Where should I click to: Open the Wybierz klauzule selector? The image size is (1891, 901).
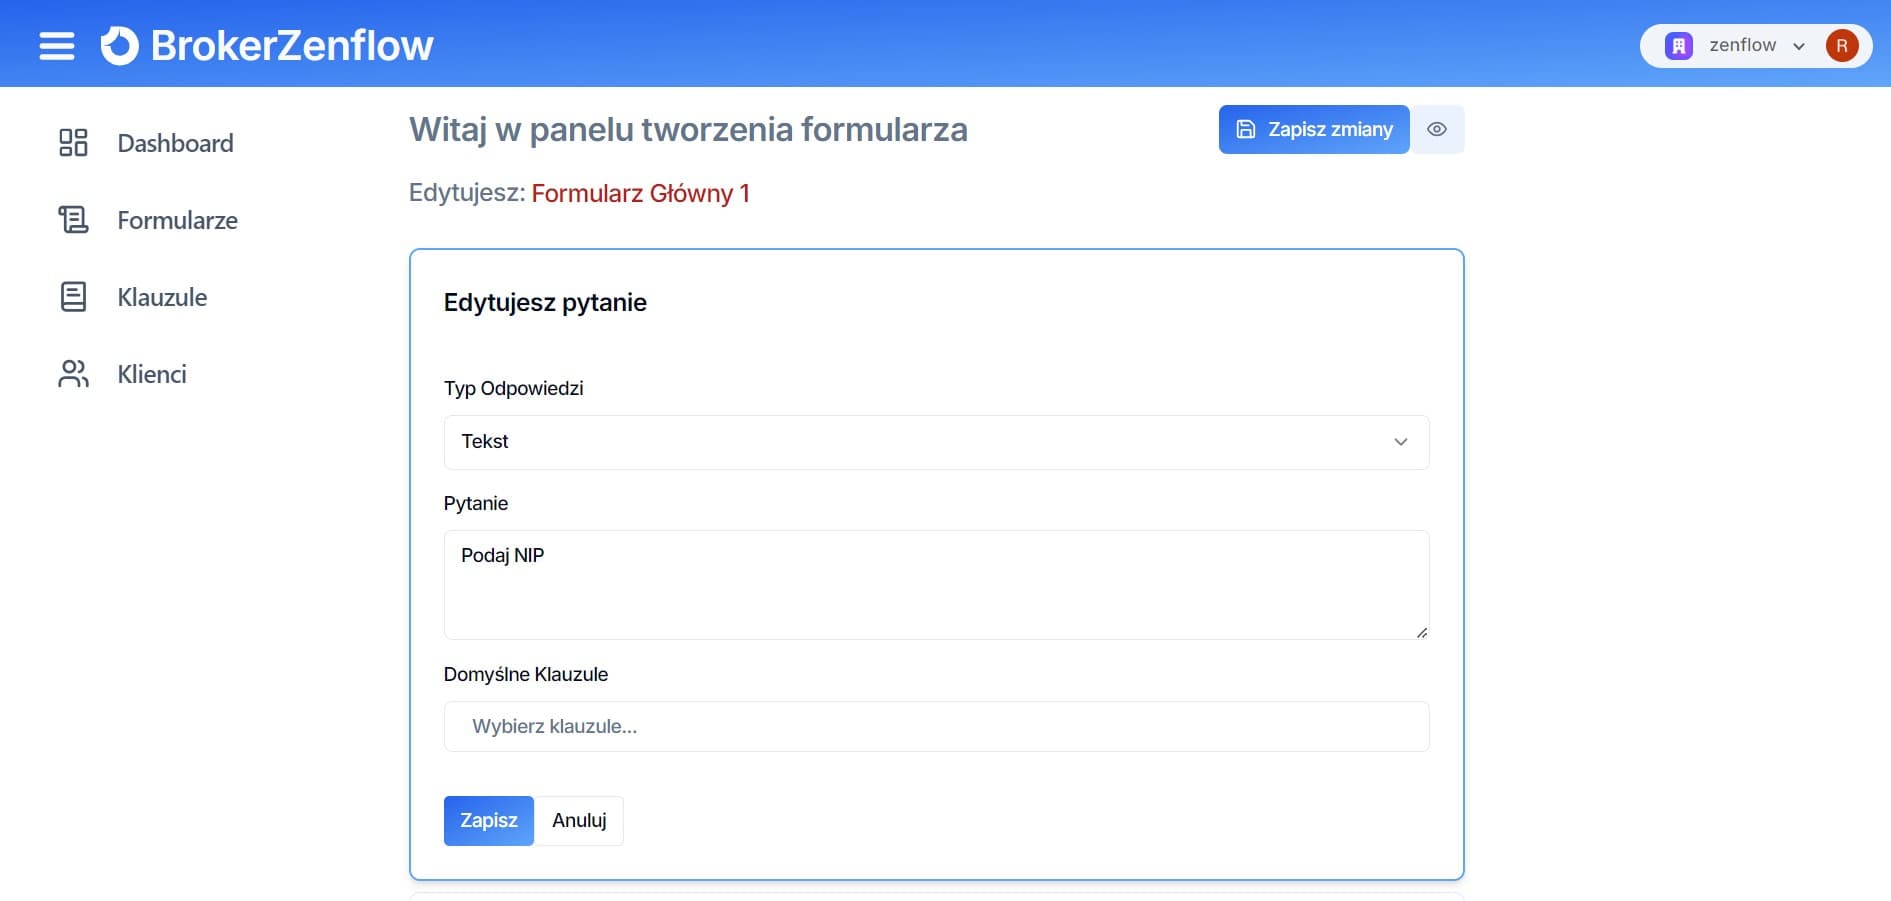point(936,727)
